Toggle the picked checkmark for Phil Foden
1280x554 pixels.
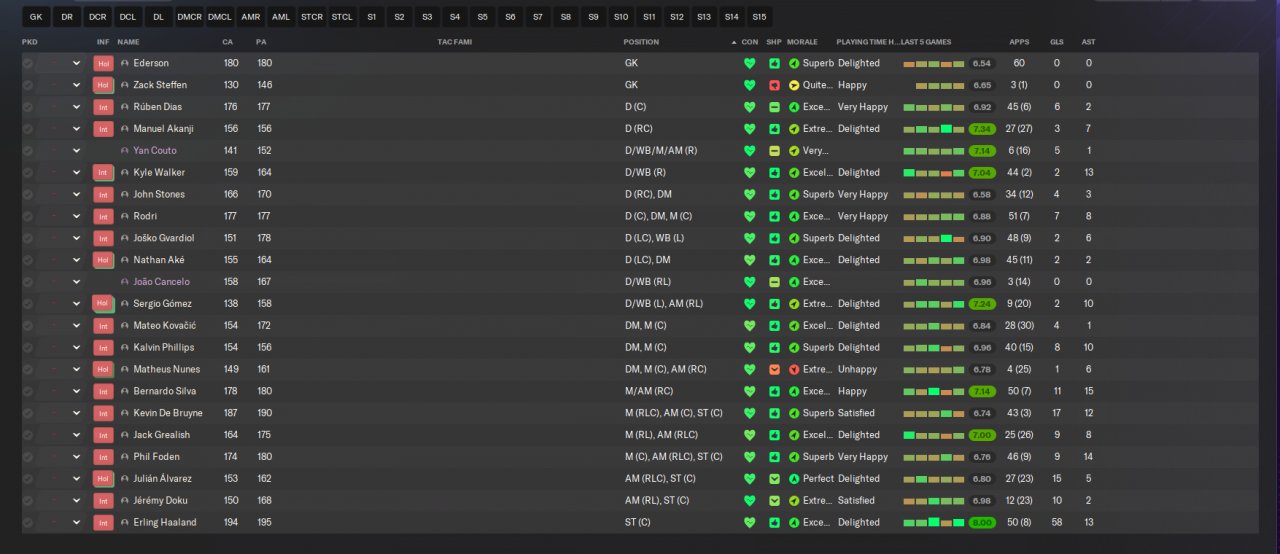[x=28, y=457]
